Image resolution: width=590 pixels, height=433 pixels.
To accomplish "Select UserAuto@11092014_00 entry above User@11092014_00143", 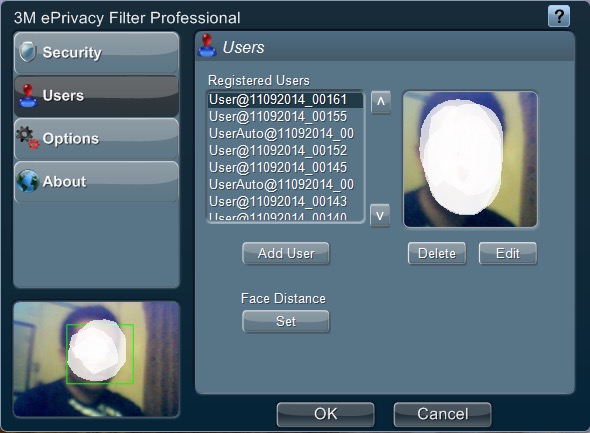I will (285, 184).
